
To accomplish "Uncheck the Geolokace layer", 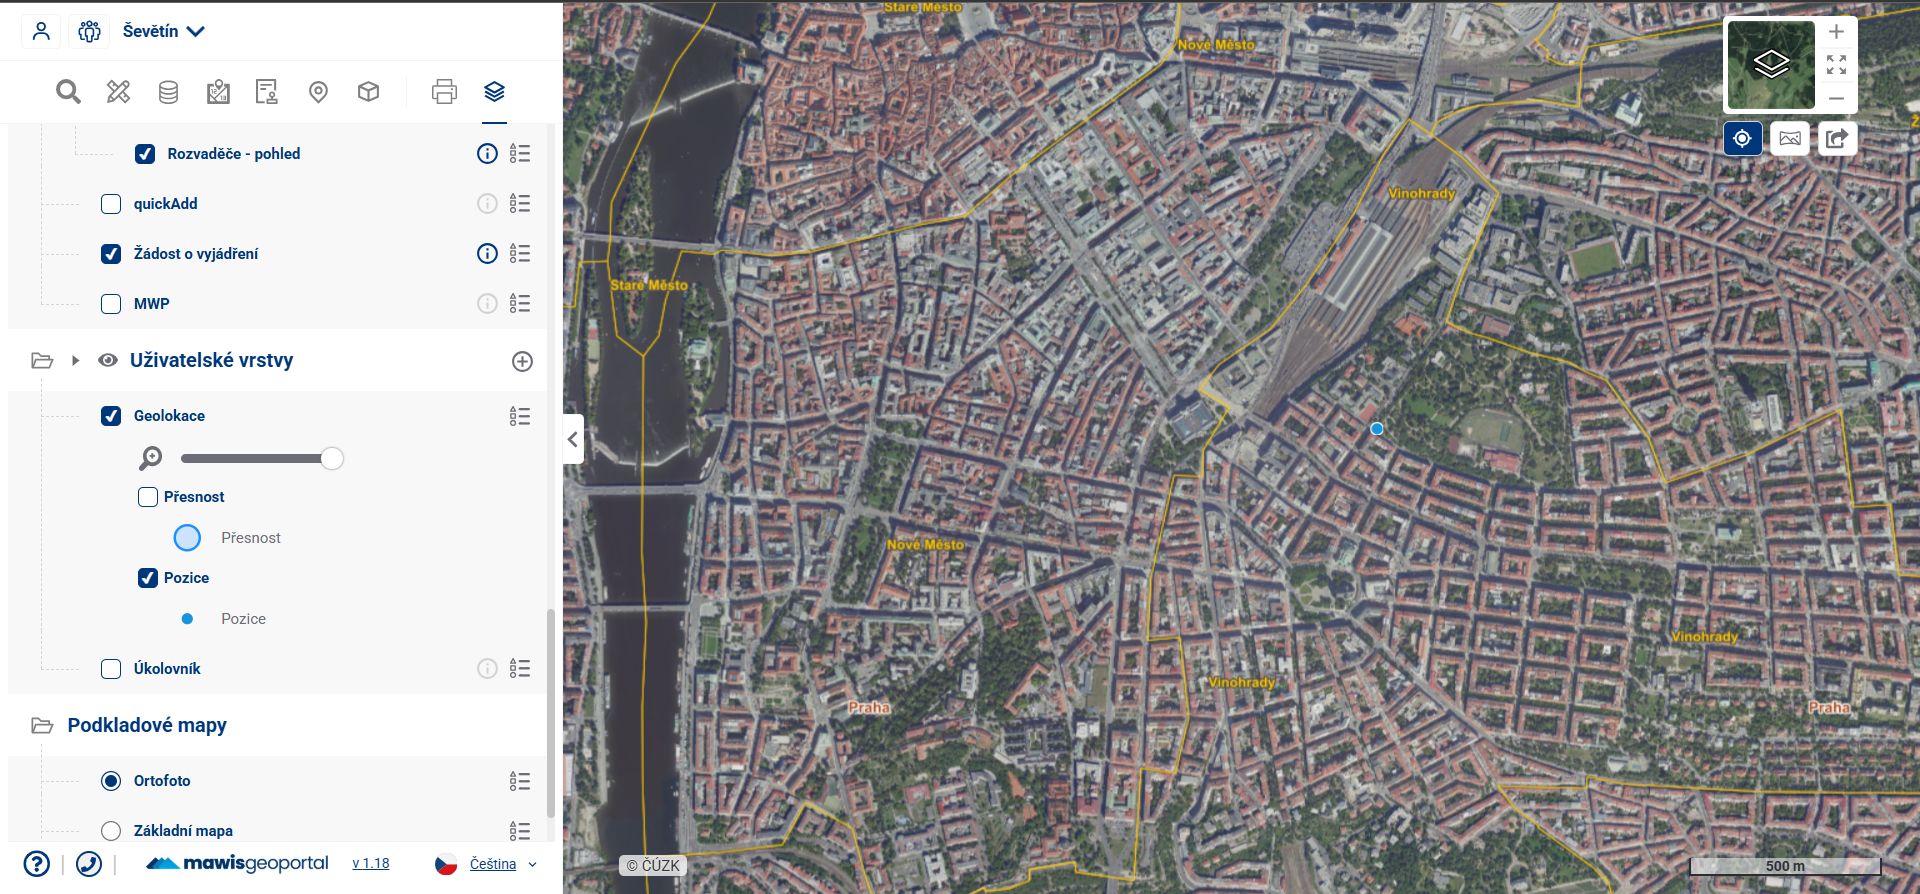I will tap(111, 416).
